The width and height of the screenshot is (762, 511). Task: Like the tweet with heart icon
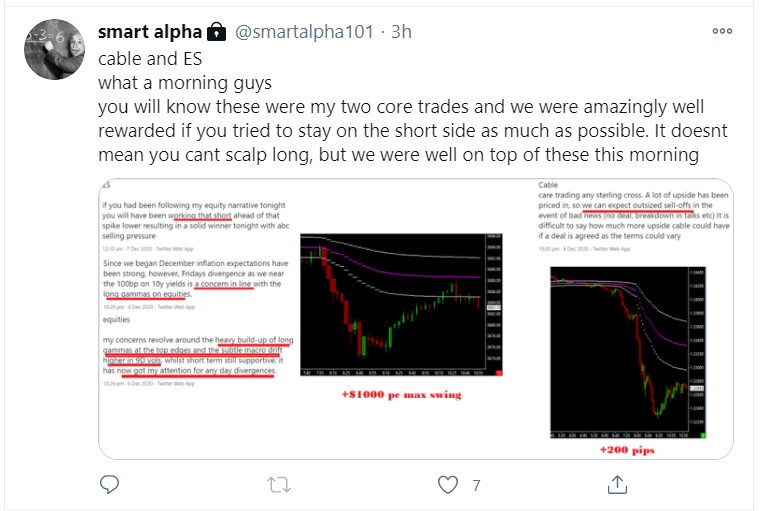coord(449,485)
